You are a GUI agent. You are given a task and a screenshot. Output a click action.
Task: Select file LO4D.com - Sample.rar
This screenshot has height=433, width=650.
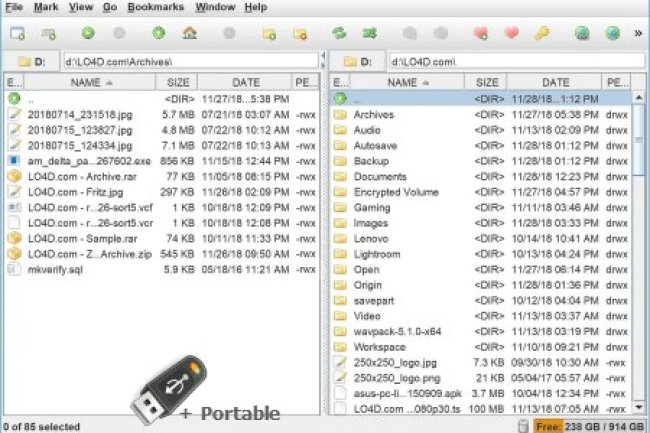tap(162, 238)
